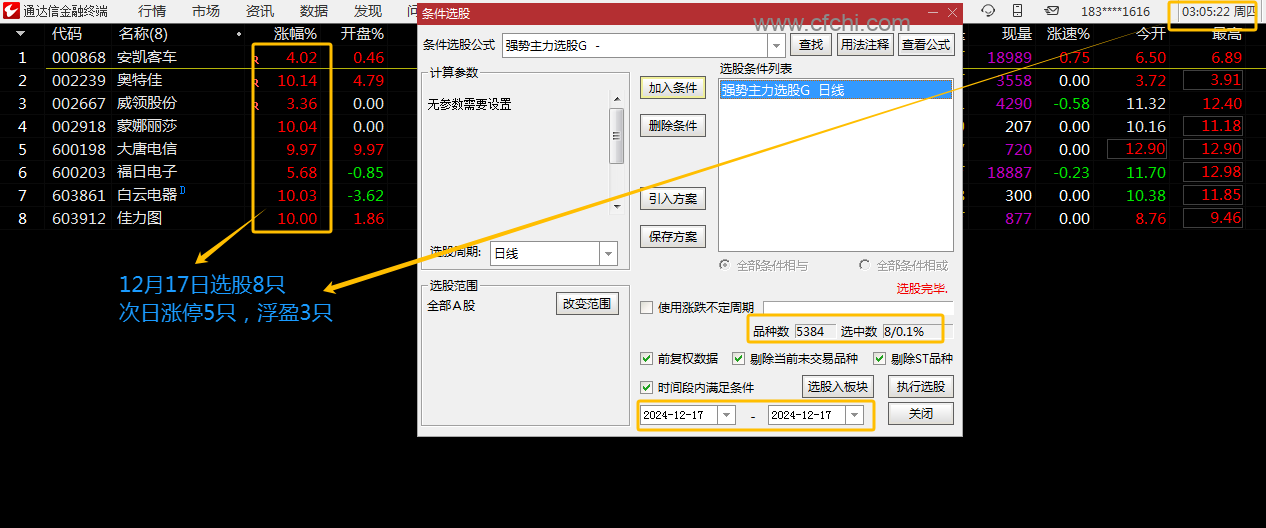Click 保存方案 button
This screenshot has height=528, width=1266.
(x=673, y=237)
